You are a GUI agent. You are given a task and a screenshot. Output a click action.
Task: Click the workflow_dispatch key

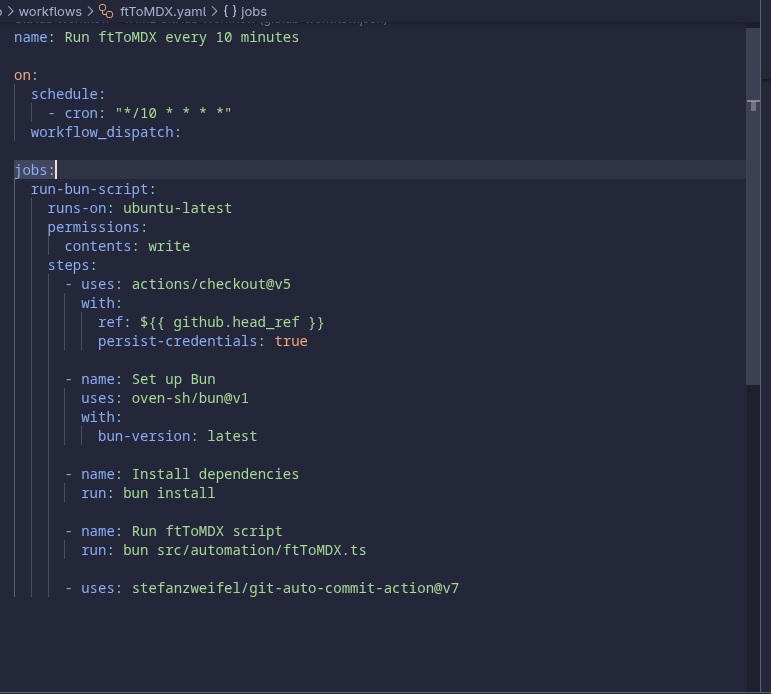click(x=104, y=132)
